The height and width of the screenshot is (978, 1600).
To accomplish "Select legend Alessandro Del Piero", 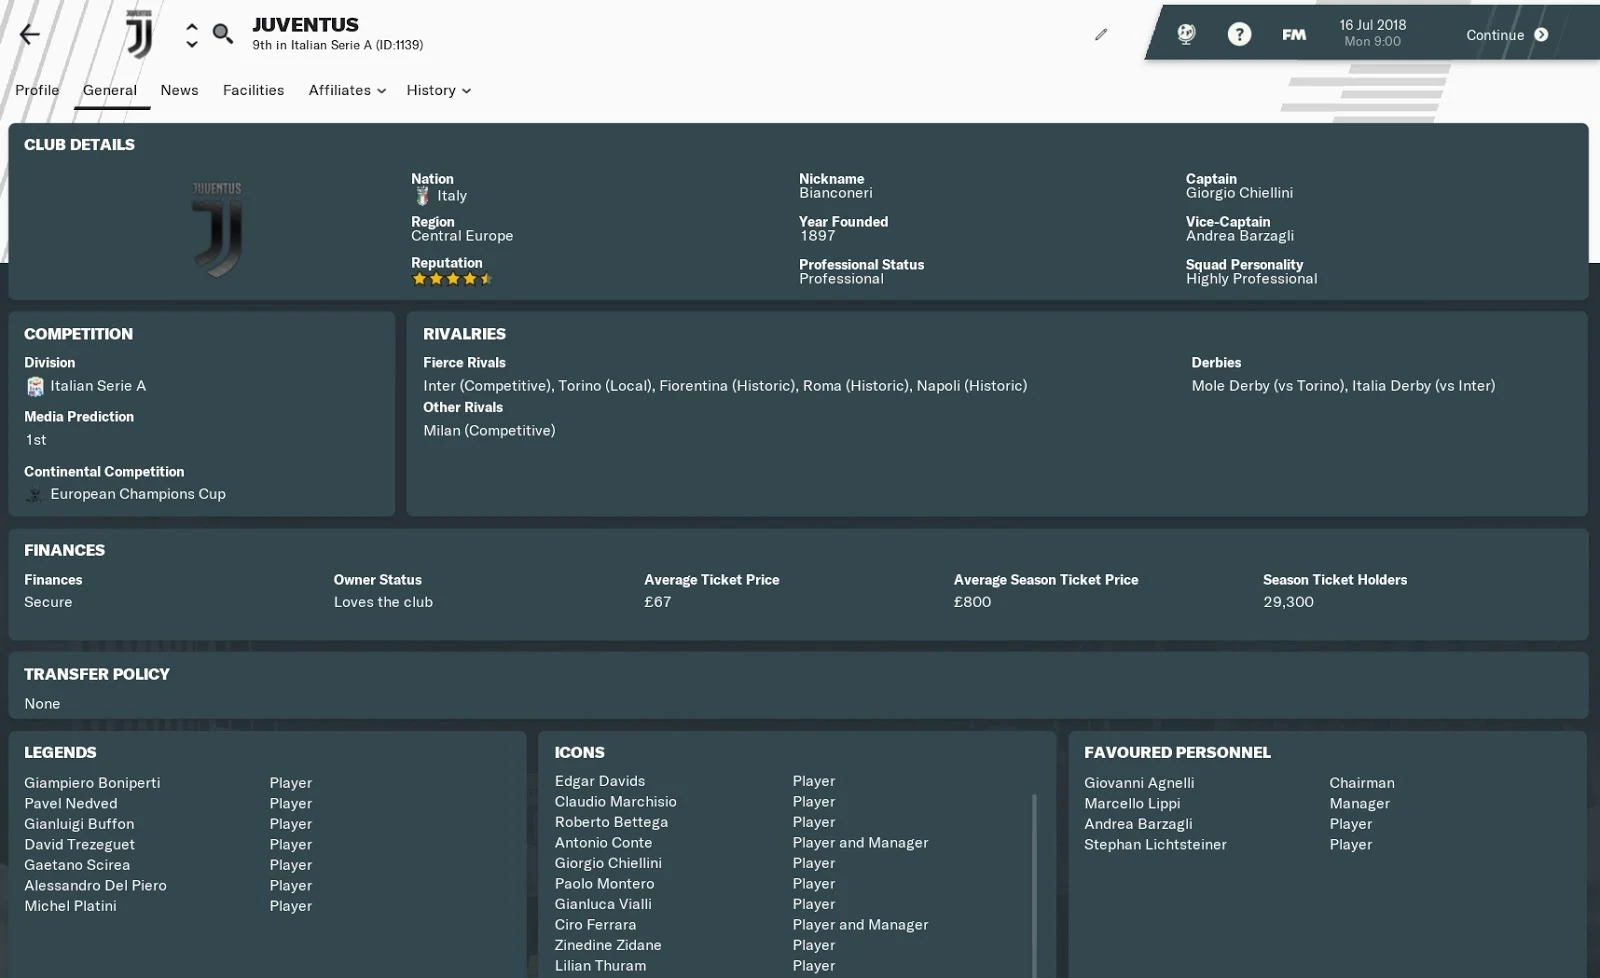I will click(95, 885).
